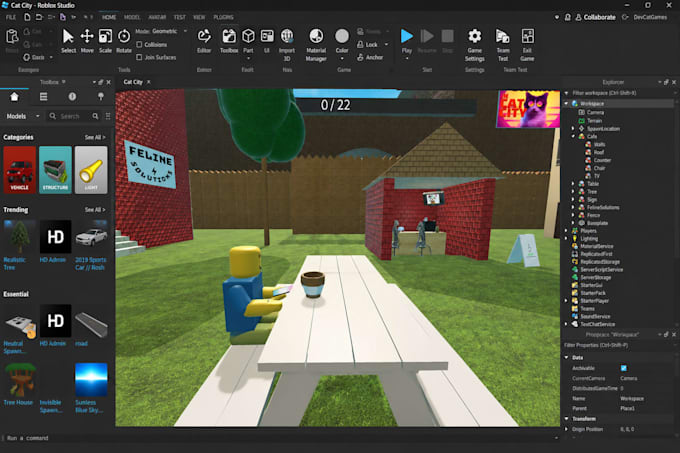This screenshot has width=680, height=453.
Task: Select FelineSolutions in the Explorer tree
Action: pyautogui.click(x=598, y=207)
